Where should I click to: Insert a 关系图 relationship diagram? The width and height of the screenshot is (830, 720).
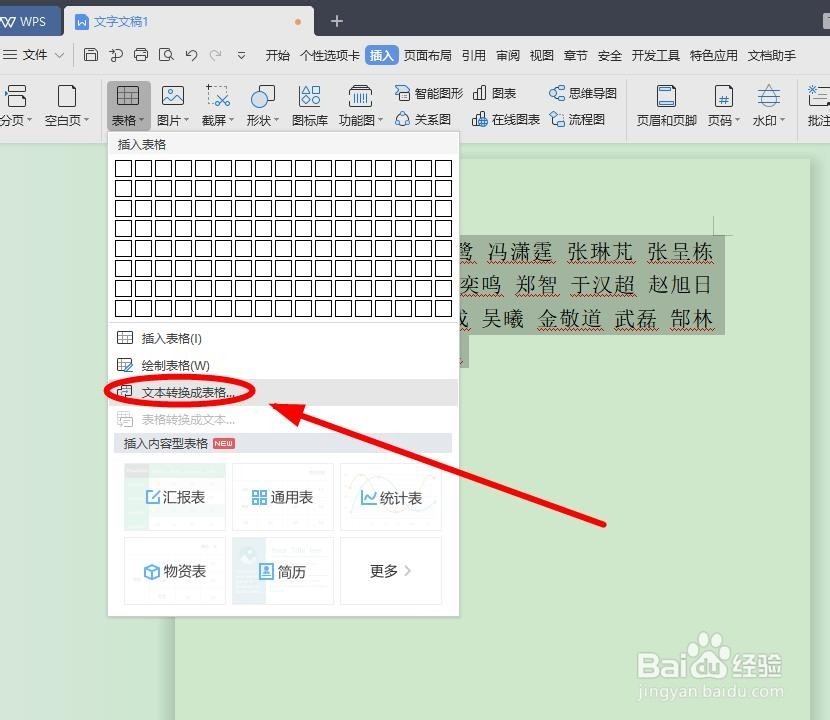(x=423, y=120)
